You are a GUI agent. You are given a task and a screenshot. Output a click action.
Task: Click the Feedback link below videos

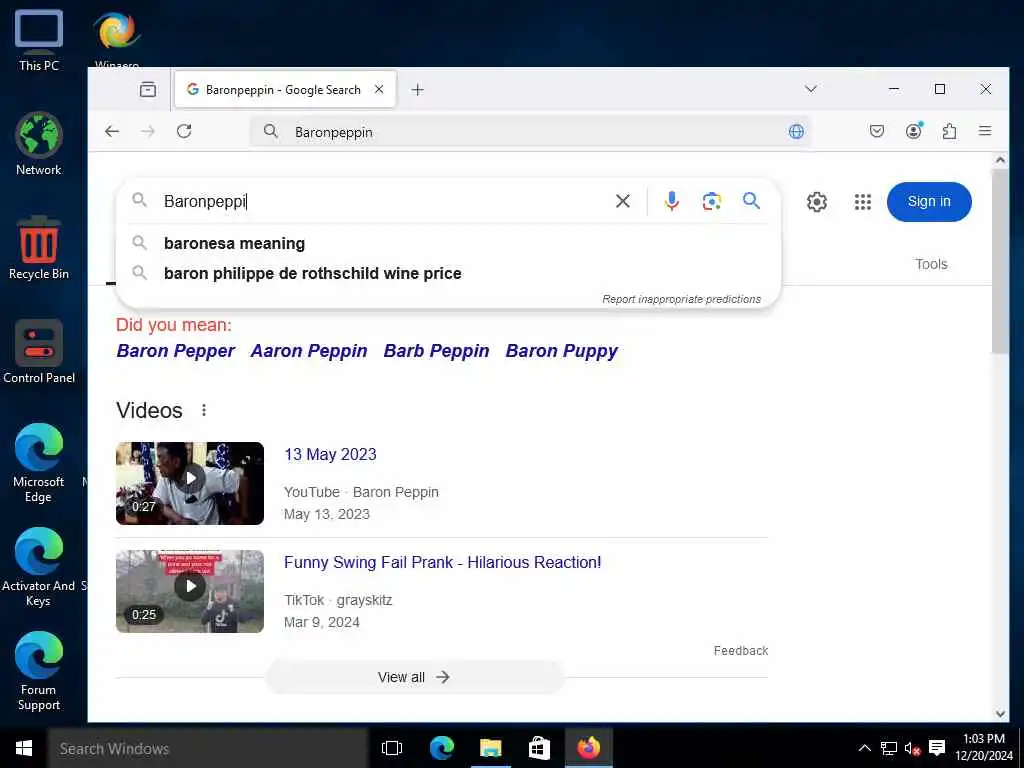coord(741,650)
